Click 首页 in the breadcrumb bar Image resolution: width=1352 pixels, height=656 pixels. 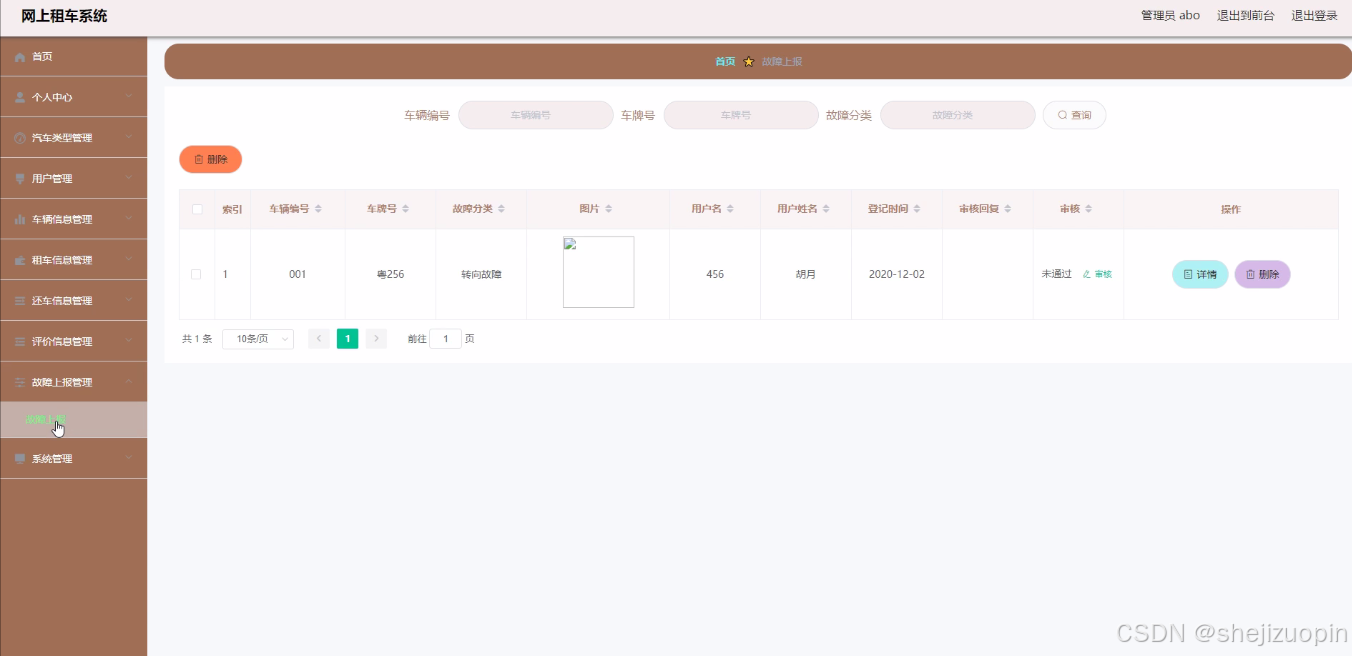coord(725,62)
